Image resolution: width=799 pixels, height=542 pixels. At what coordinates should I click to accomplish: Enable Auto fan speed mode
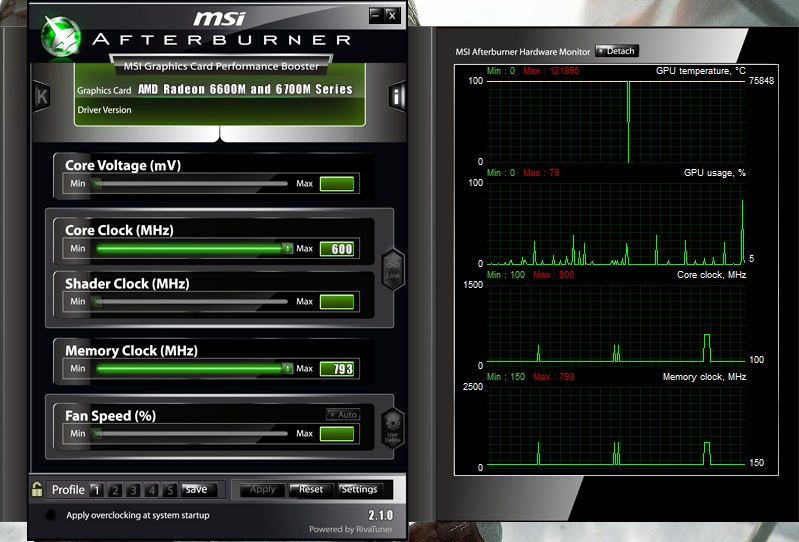tap(343, 415)
